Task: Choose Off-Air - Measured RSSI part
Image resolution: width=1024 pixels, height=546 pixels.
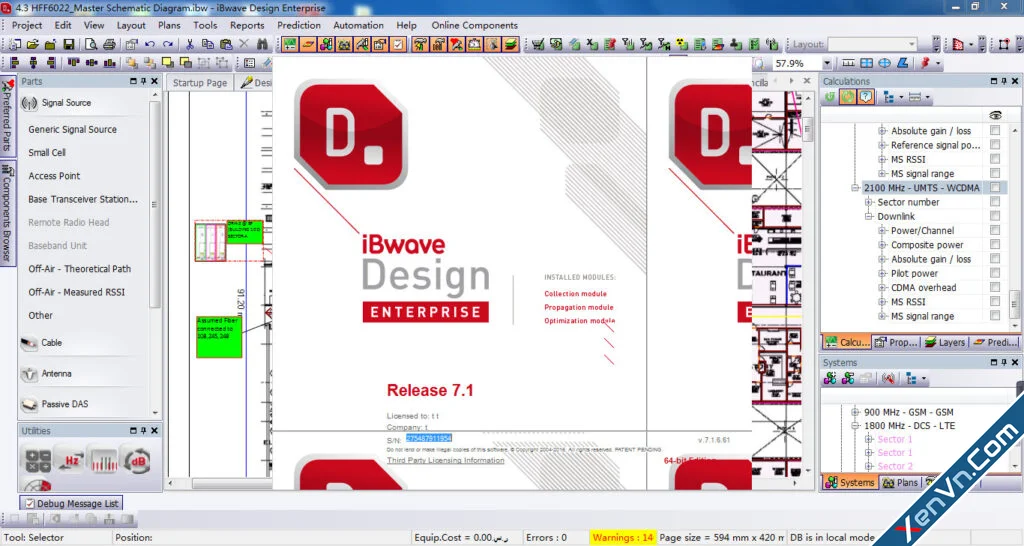Action: click(x=76, y=292)
